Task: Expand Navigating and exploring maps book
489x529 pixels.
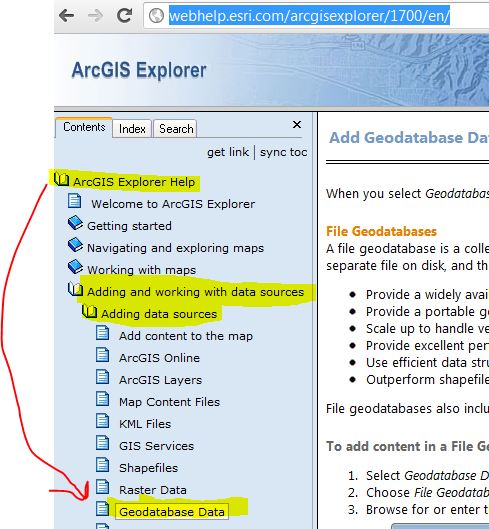Action: pos(75,245)
